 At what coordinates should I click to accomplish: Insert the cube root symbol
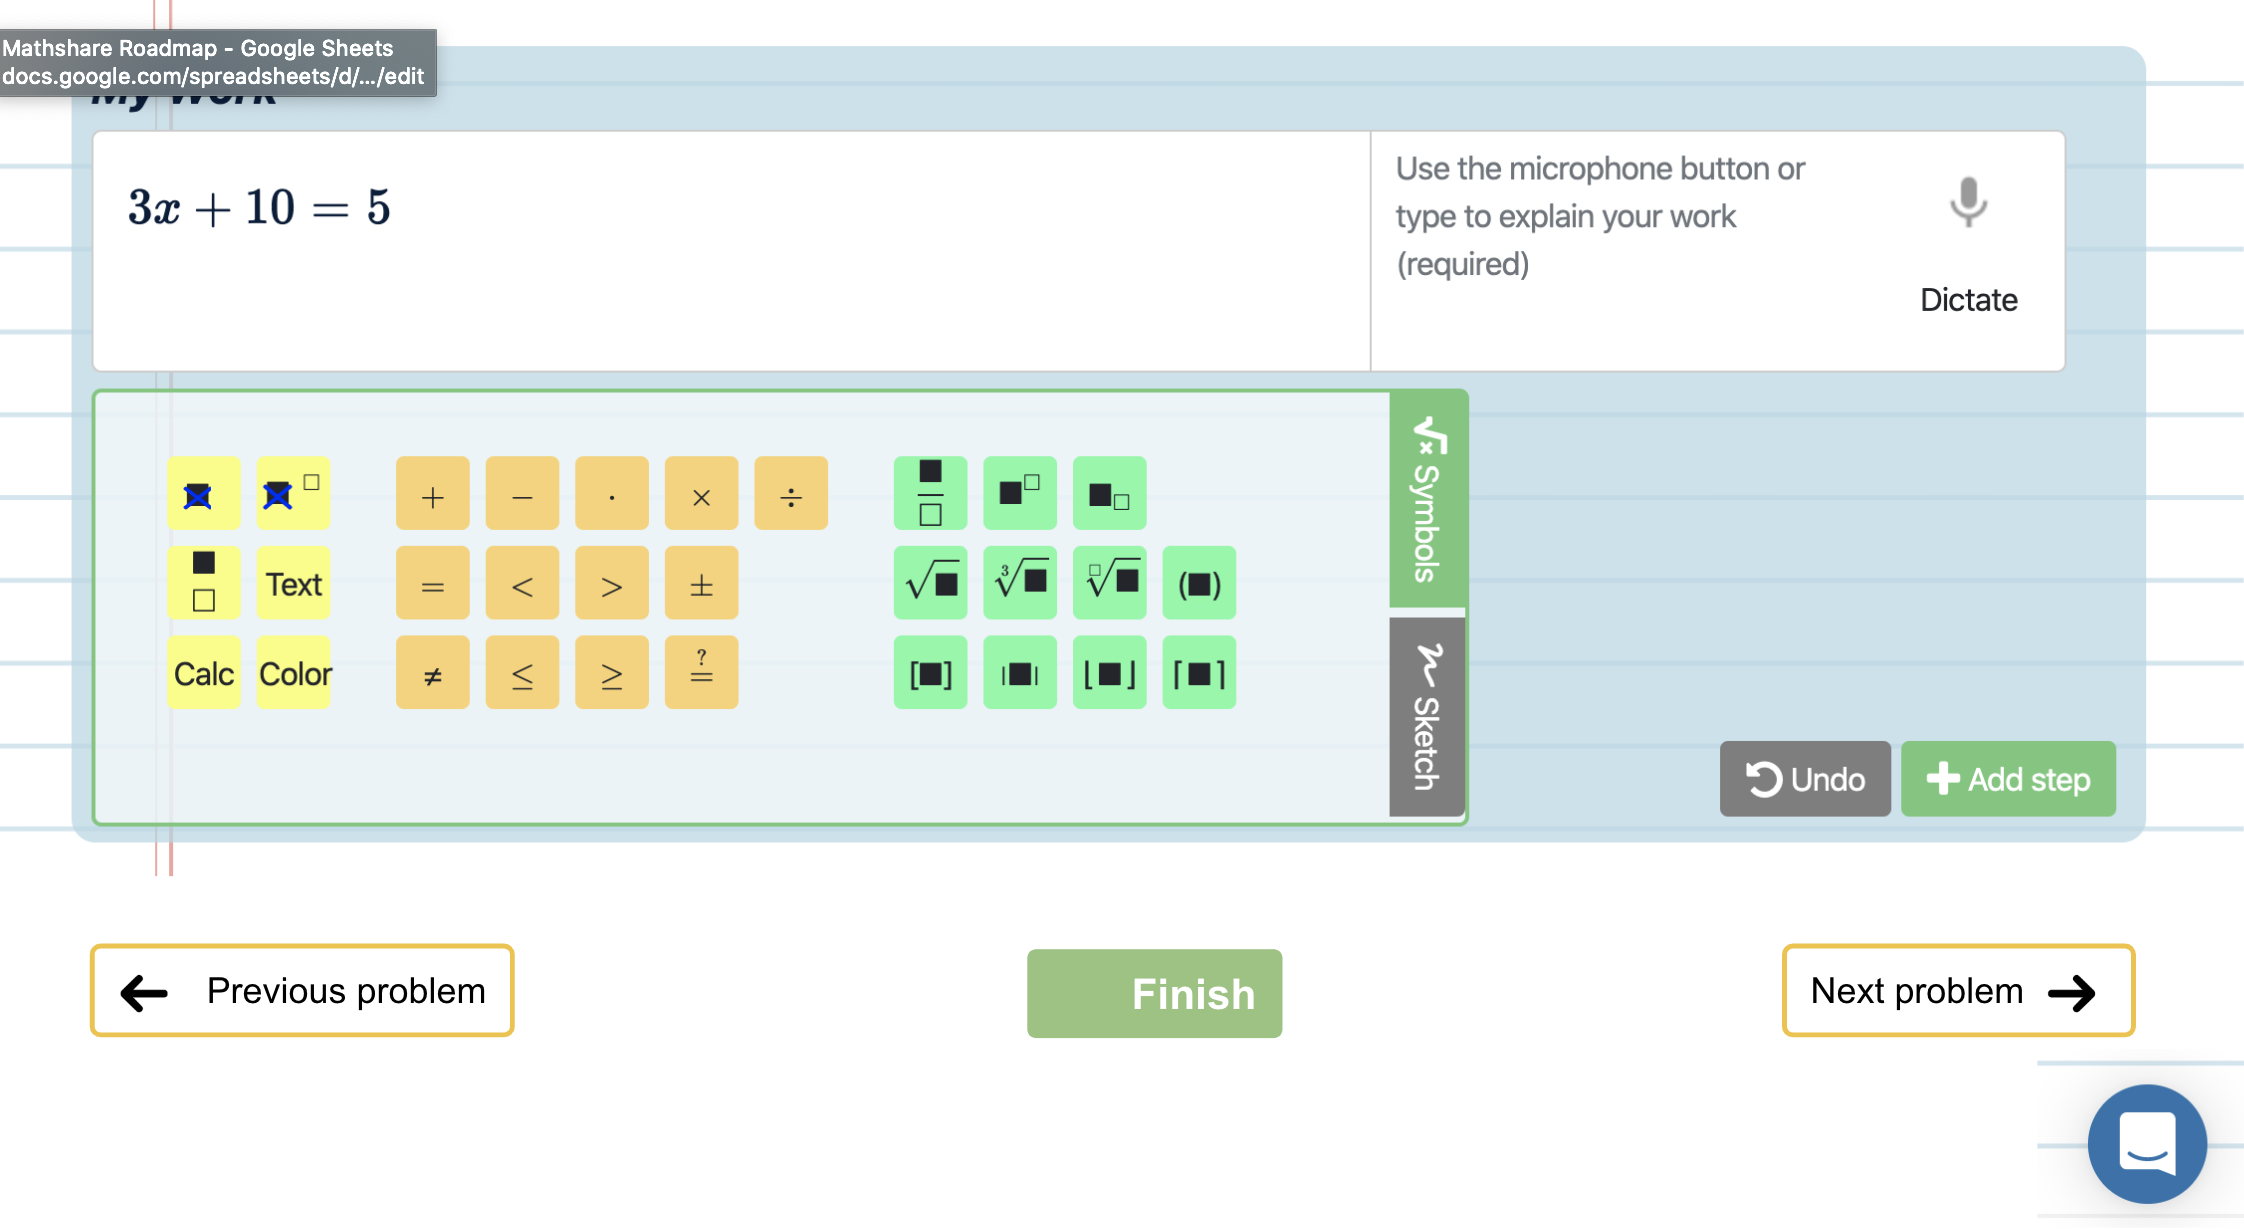coord(1019,583)
